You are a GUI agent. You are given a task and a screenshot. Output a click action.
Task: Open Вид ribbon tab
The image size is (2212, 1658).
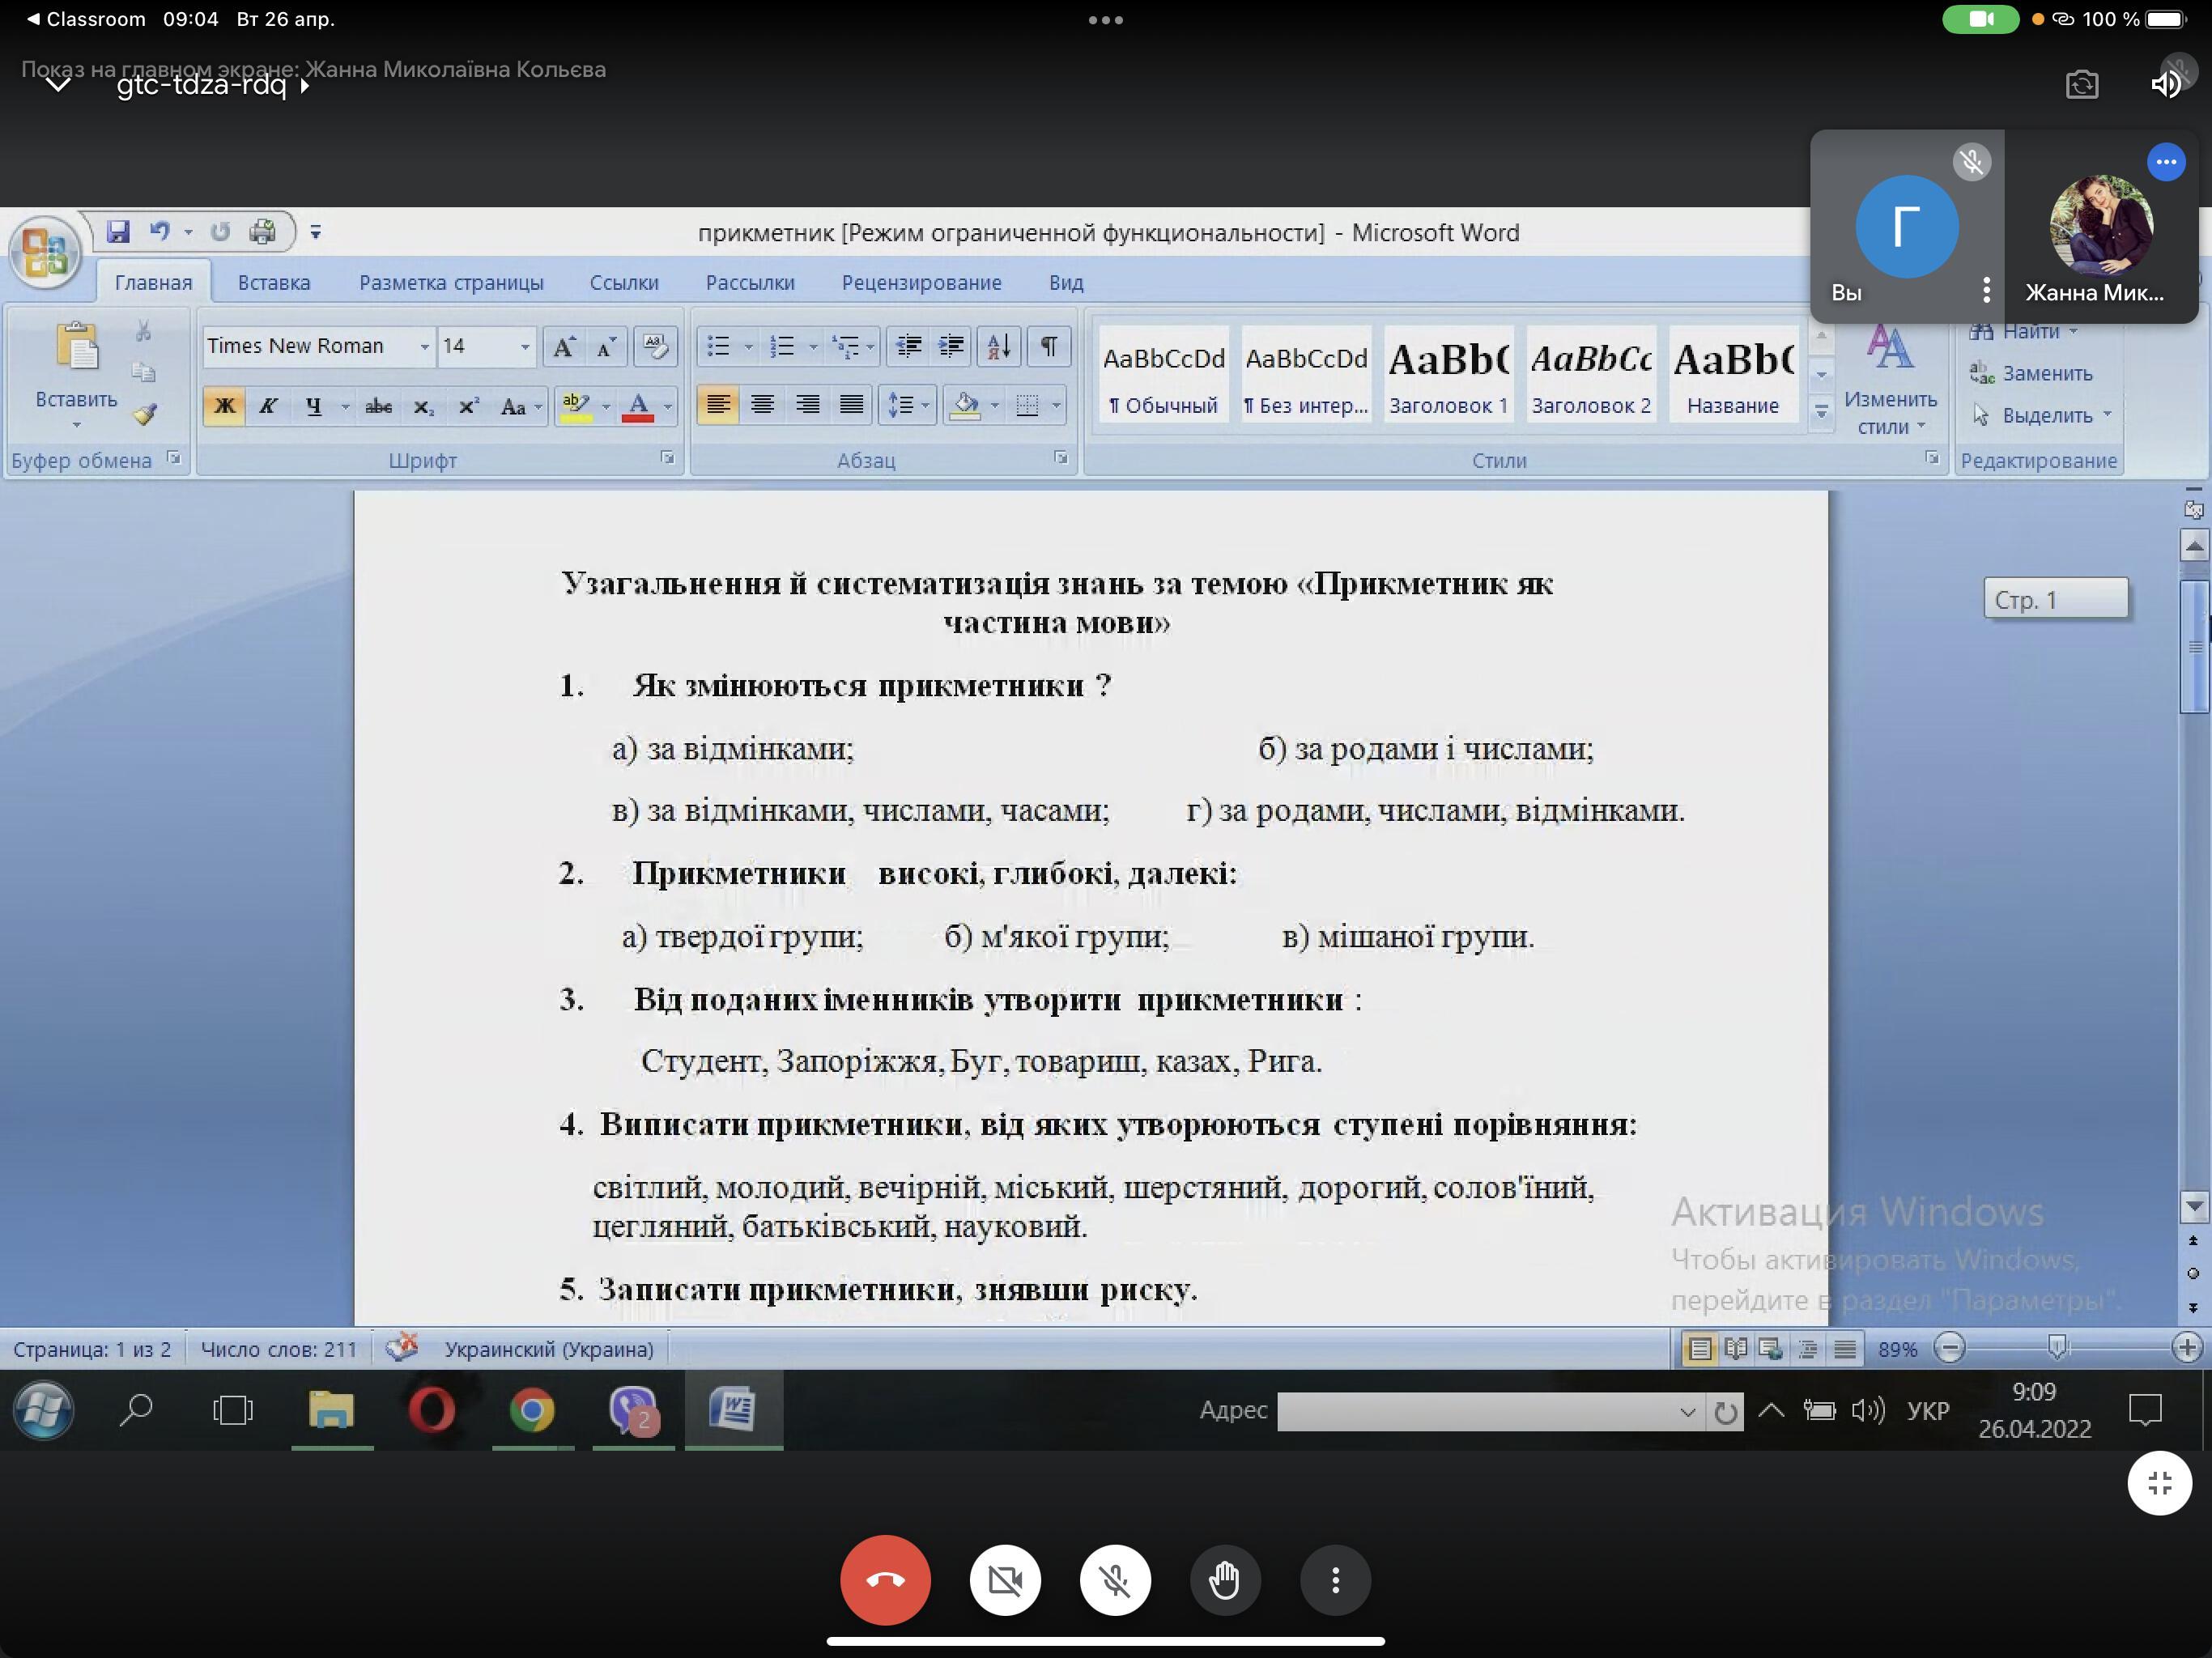pyautogui.click(x=1066, y=283)
